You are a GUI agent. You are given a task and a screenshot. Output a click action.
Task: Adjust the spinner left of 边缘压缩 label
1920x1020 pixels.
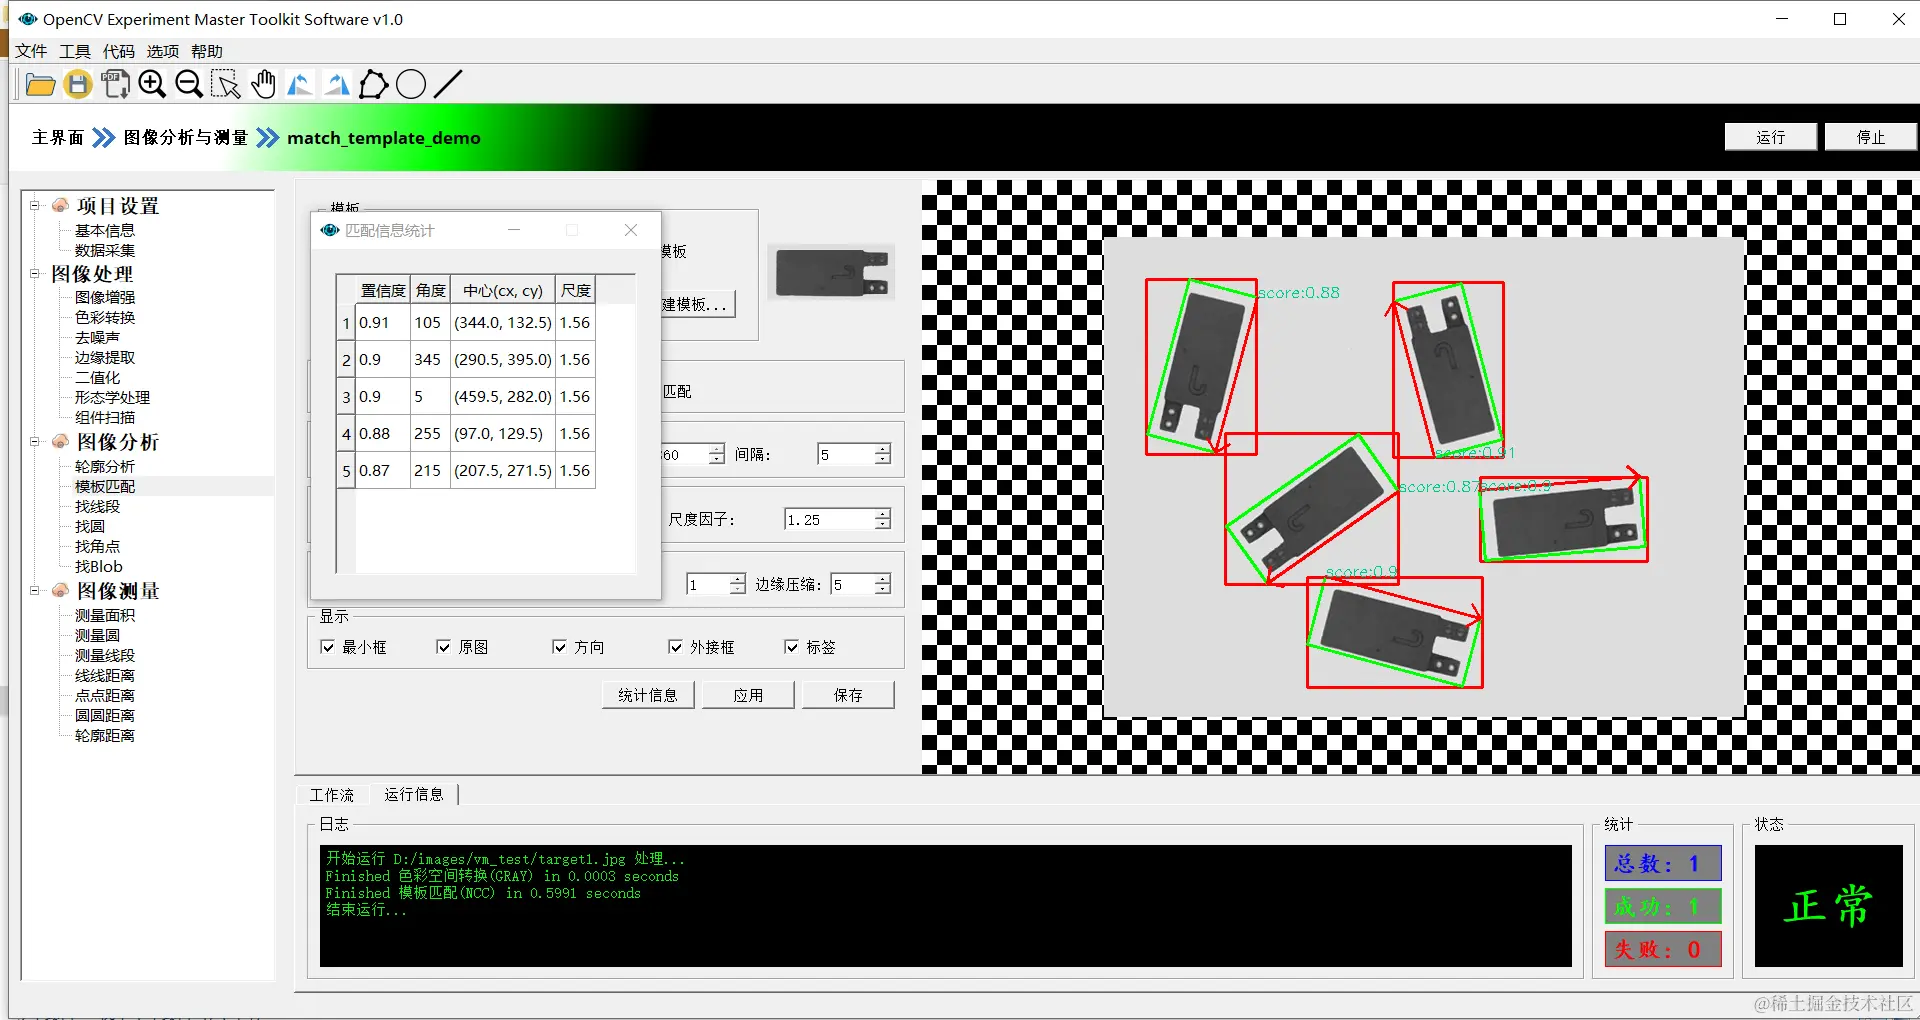click(x=737, y=584)
